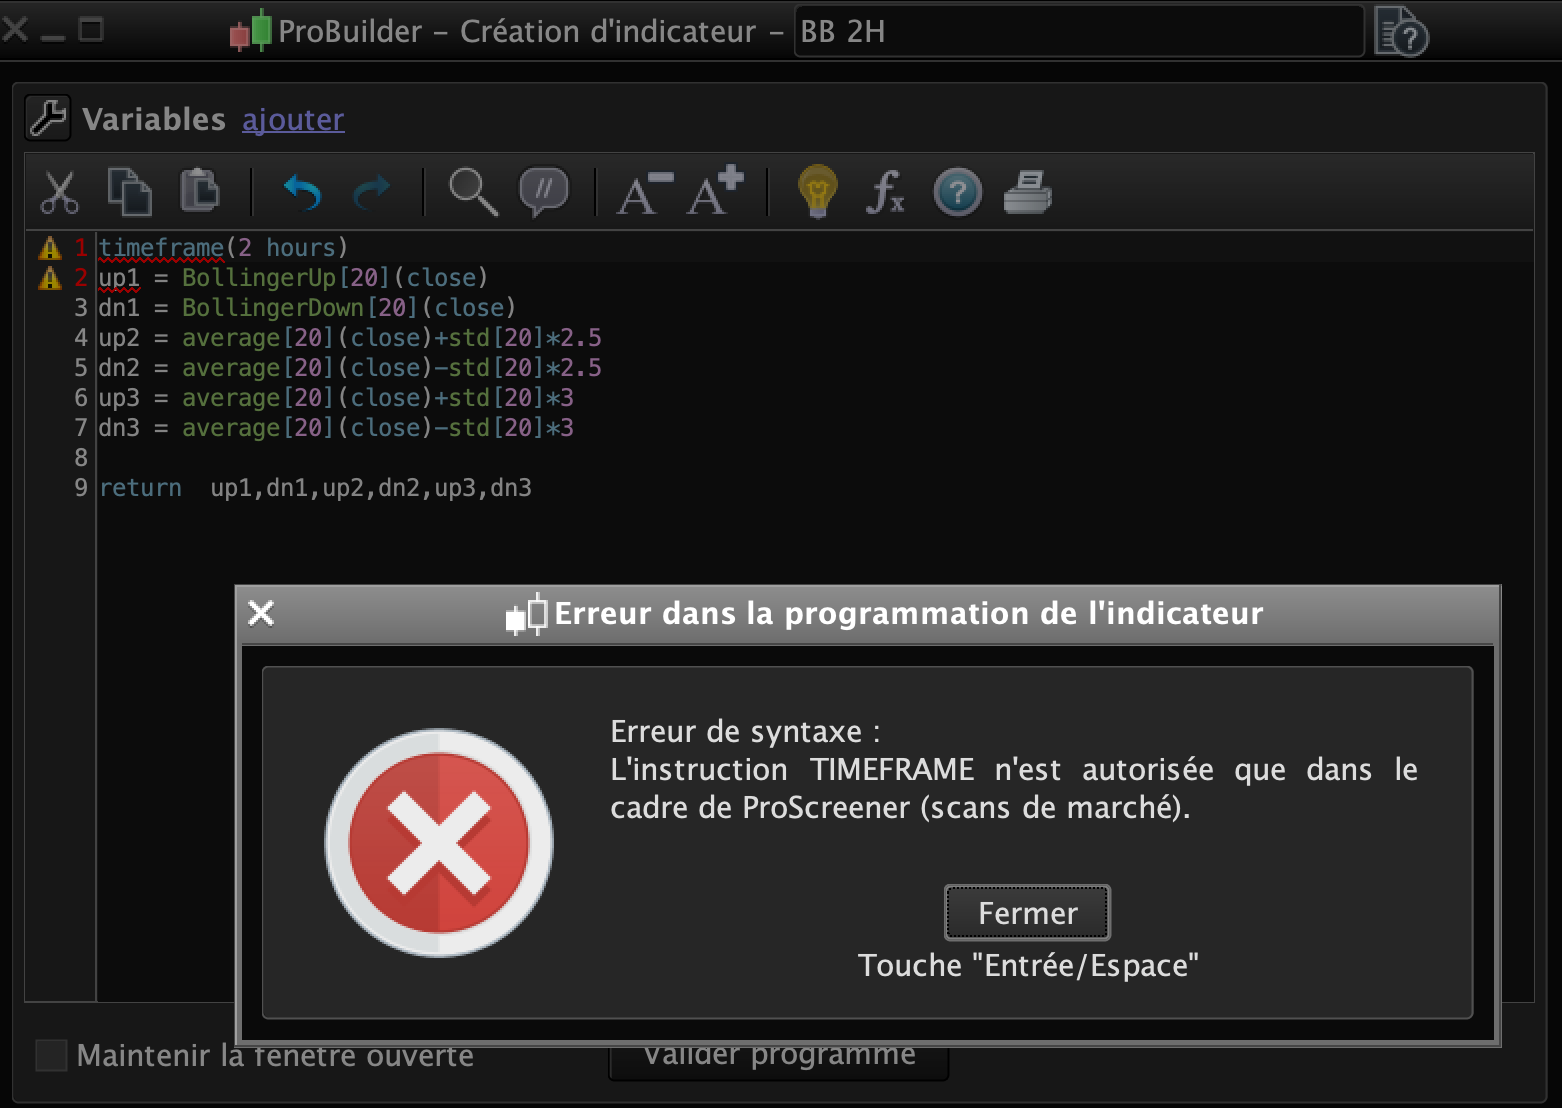
Task: Click the Touche "Entrée/Espace" hint text
Action: click(x=1028, y=965)
